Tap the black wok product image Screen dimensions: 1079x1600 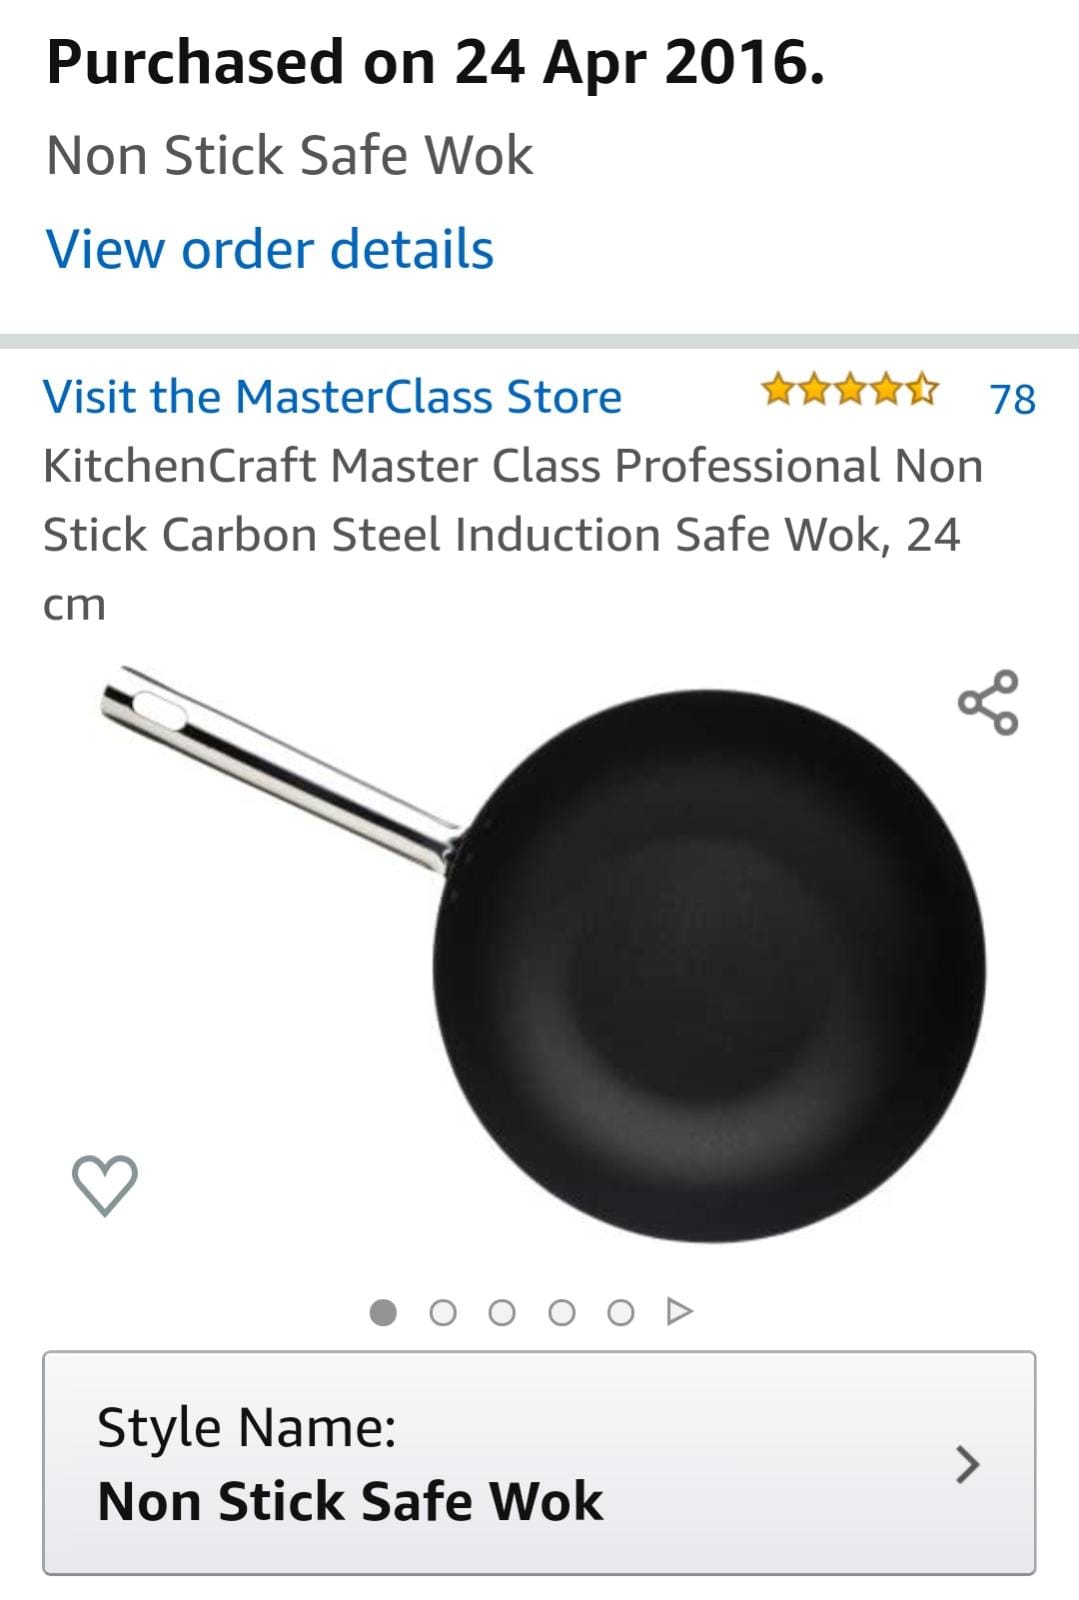coord(708,965)
